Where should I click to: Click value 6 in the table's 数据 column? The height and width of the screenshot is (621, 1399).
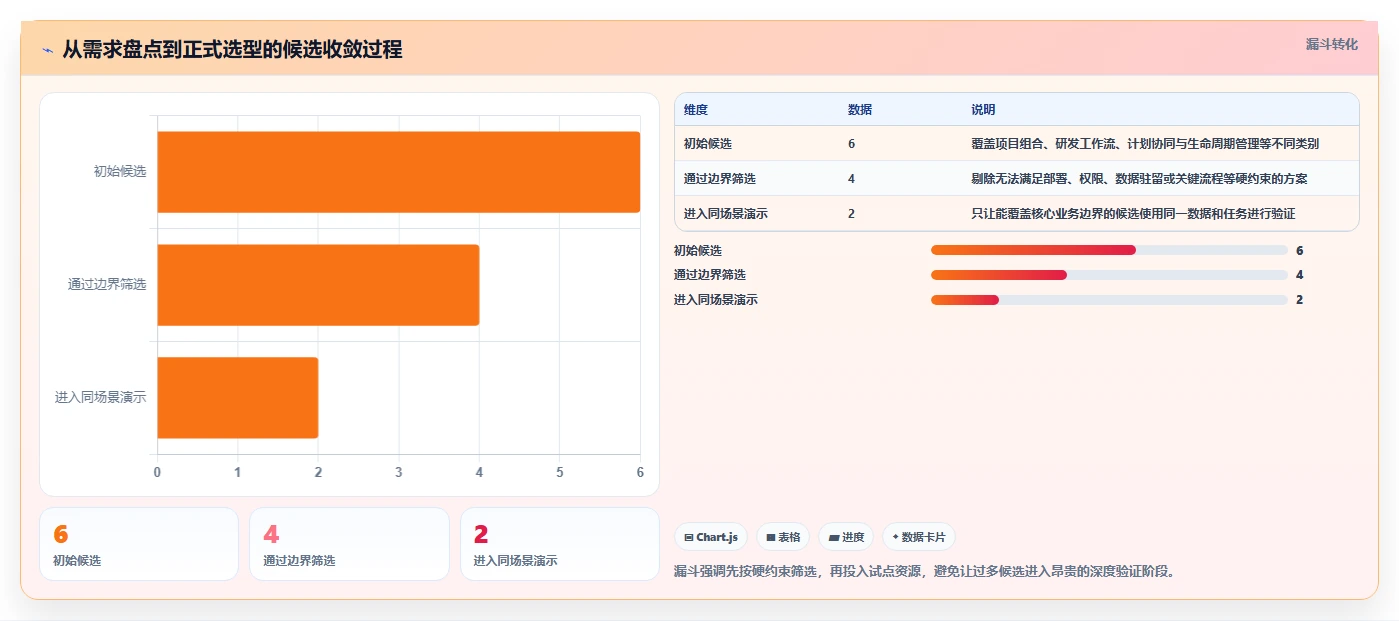point(851,144)
